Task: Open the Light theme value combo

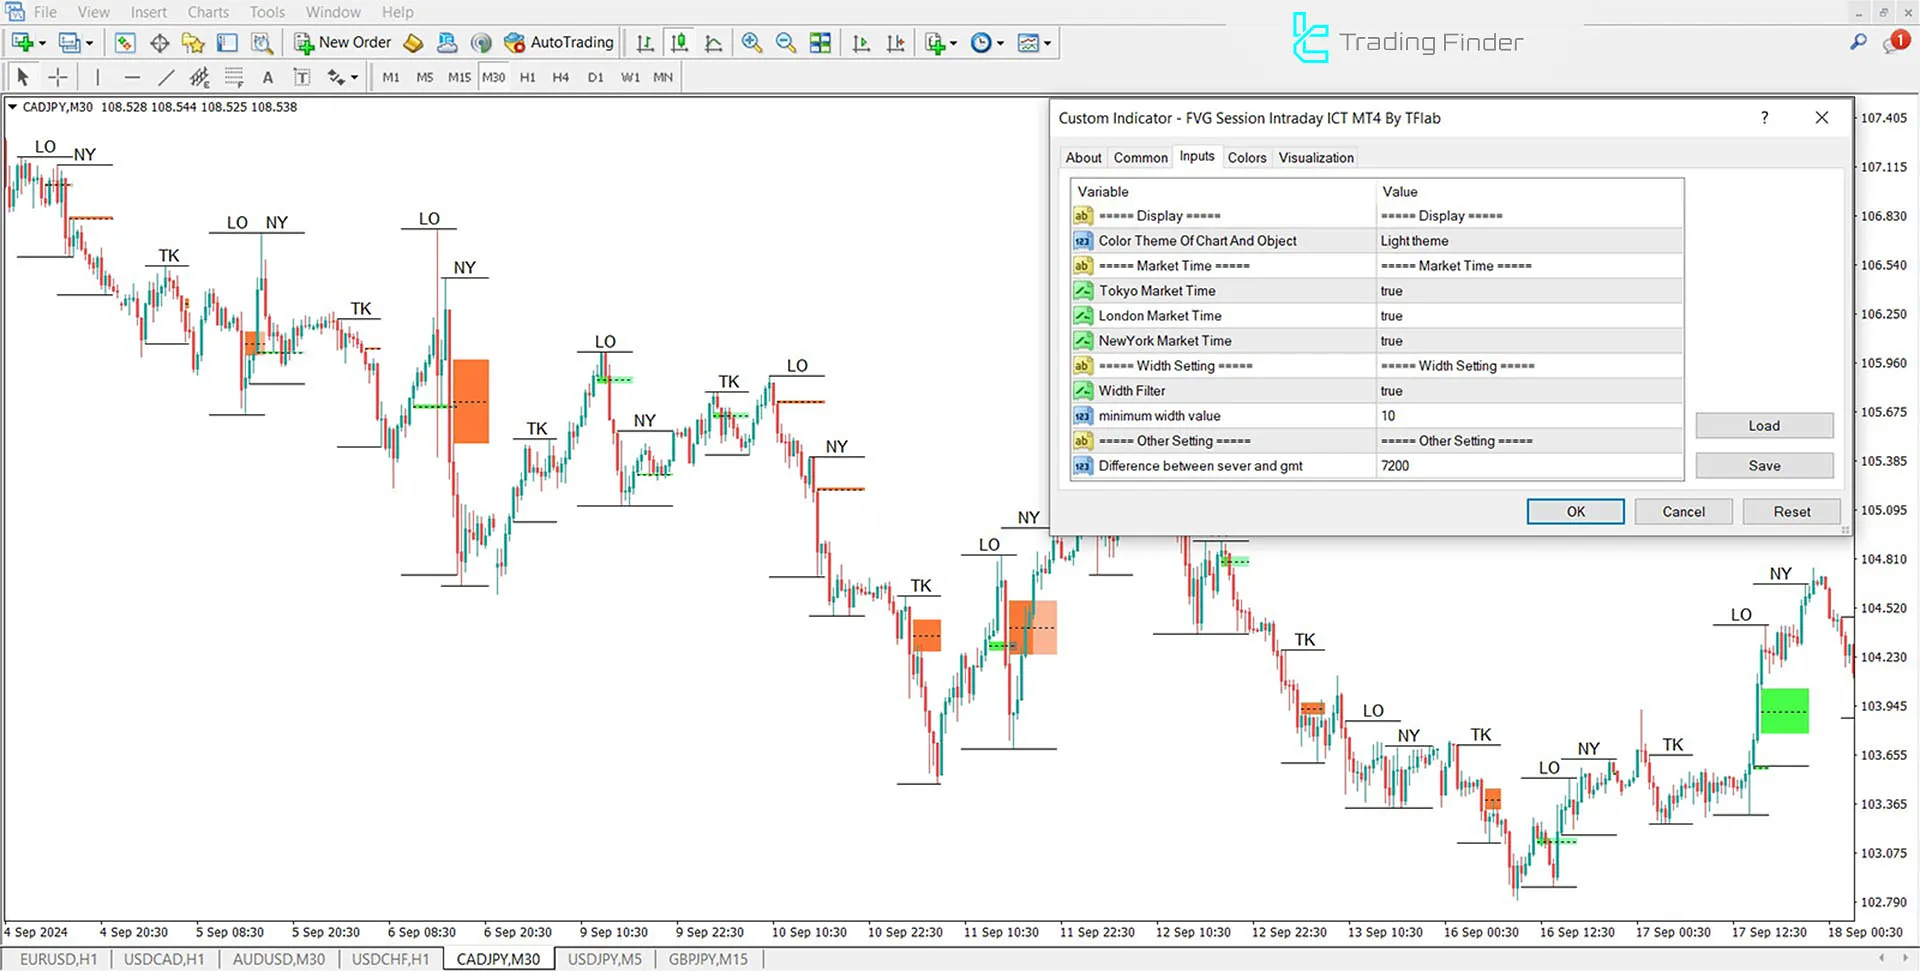Action: point(1529,241)
